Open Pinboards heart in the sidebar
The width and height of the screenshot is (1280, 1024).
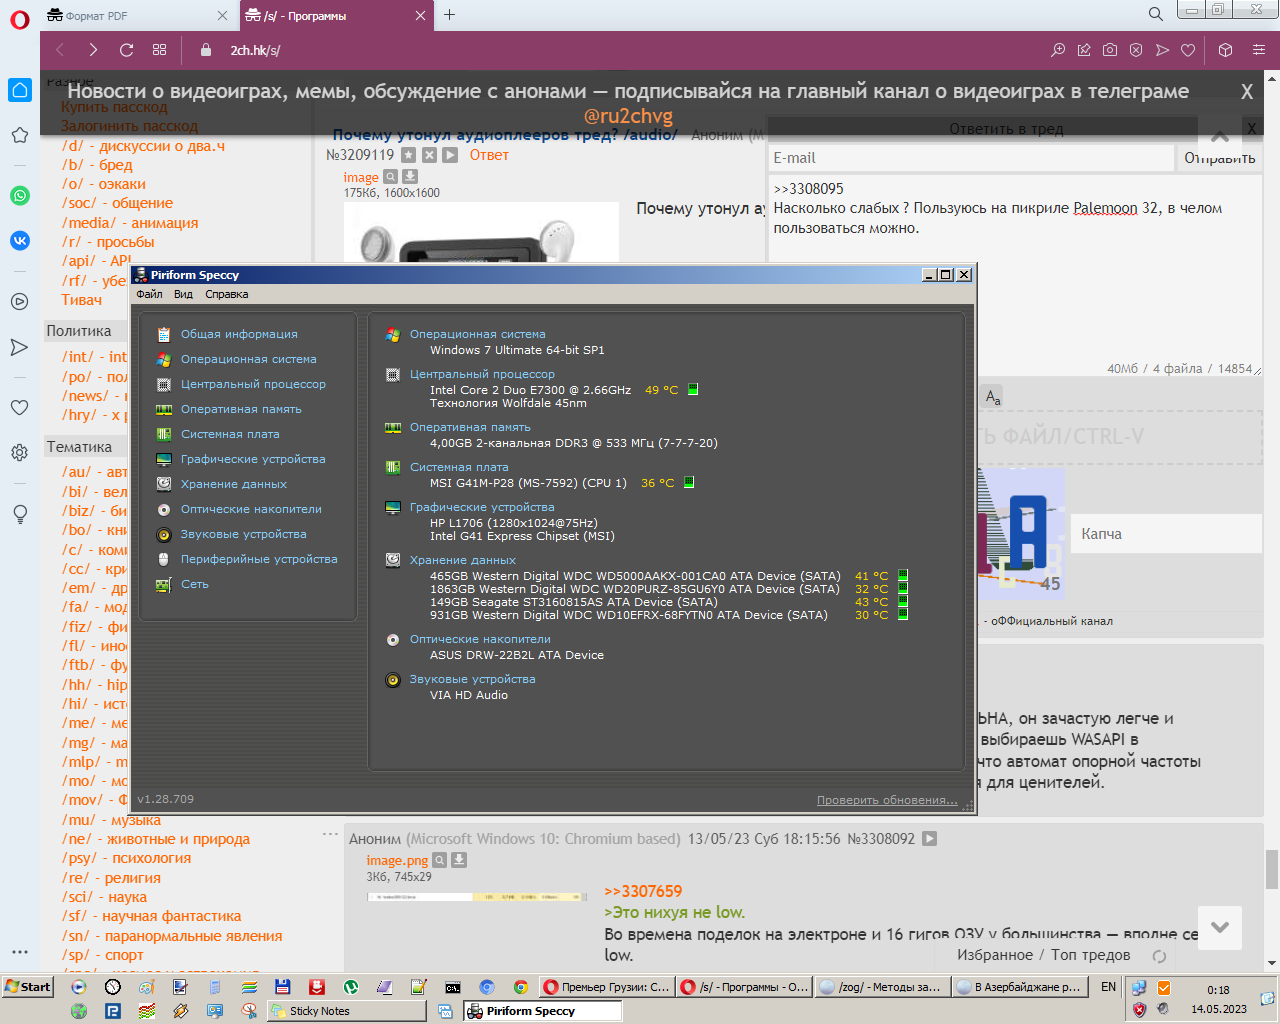pyautogui.click(x=20, y=407)
